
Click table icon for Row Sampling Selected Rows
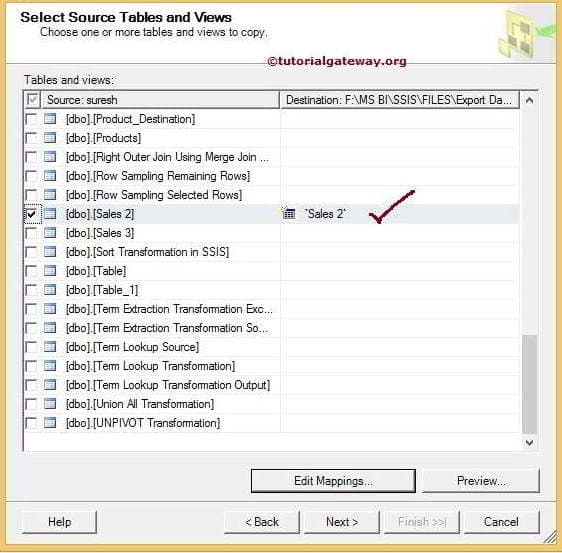pos(50,195)
